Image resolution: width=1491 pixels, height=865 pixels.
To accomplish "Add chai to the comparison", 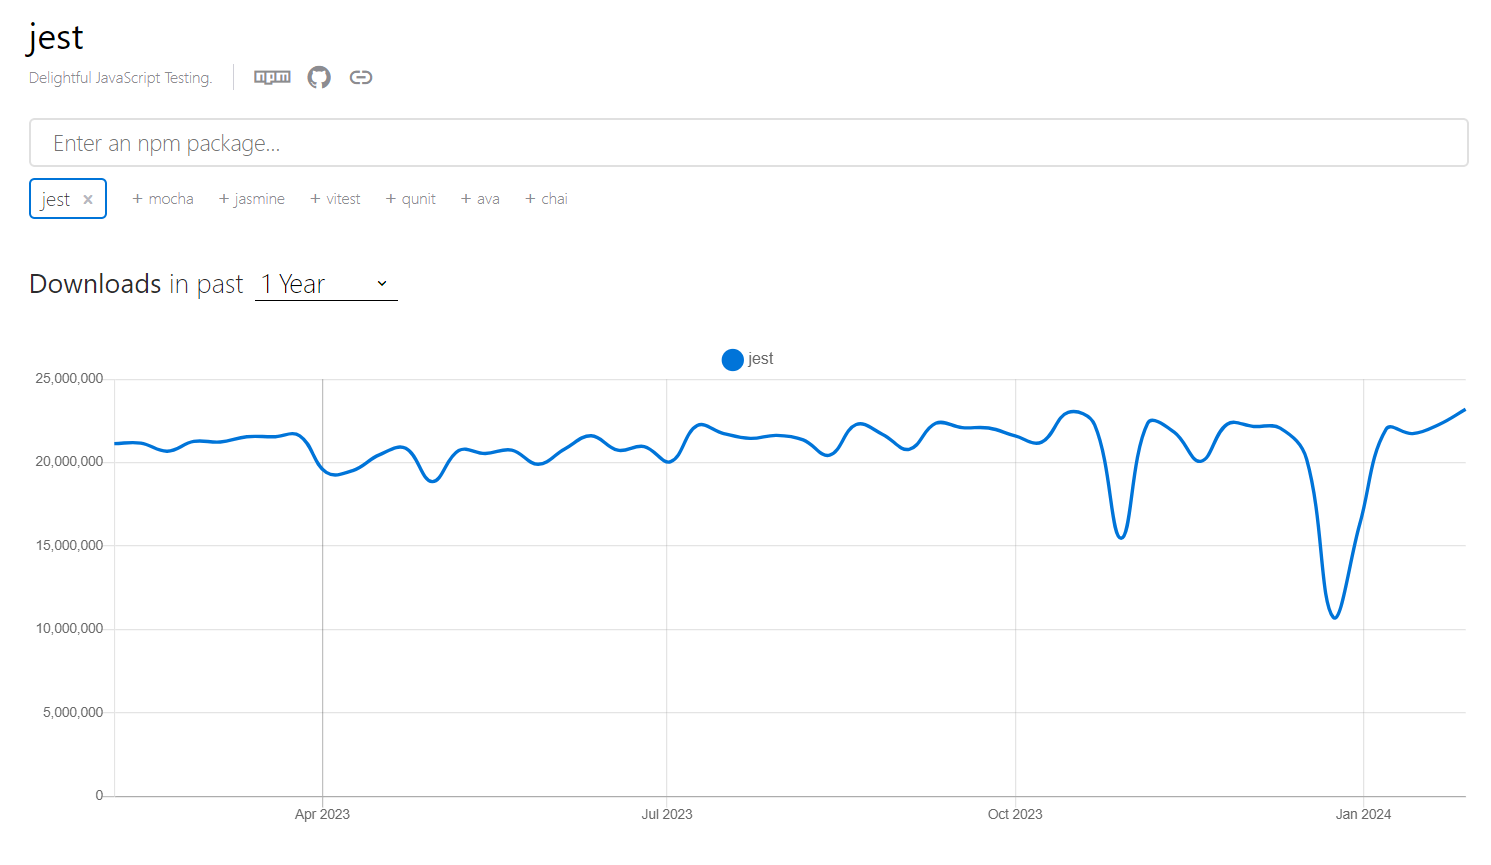I will (x=546, y=198).
